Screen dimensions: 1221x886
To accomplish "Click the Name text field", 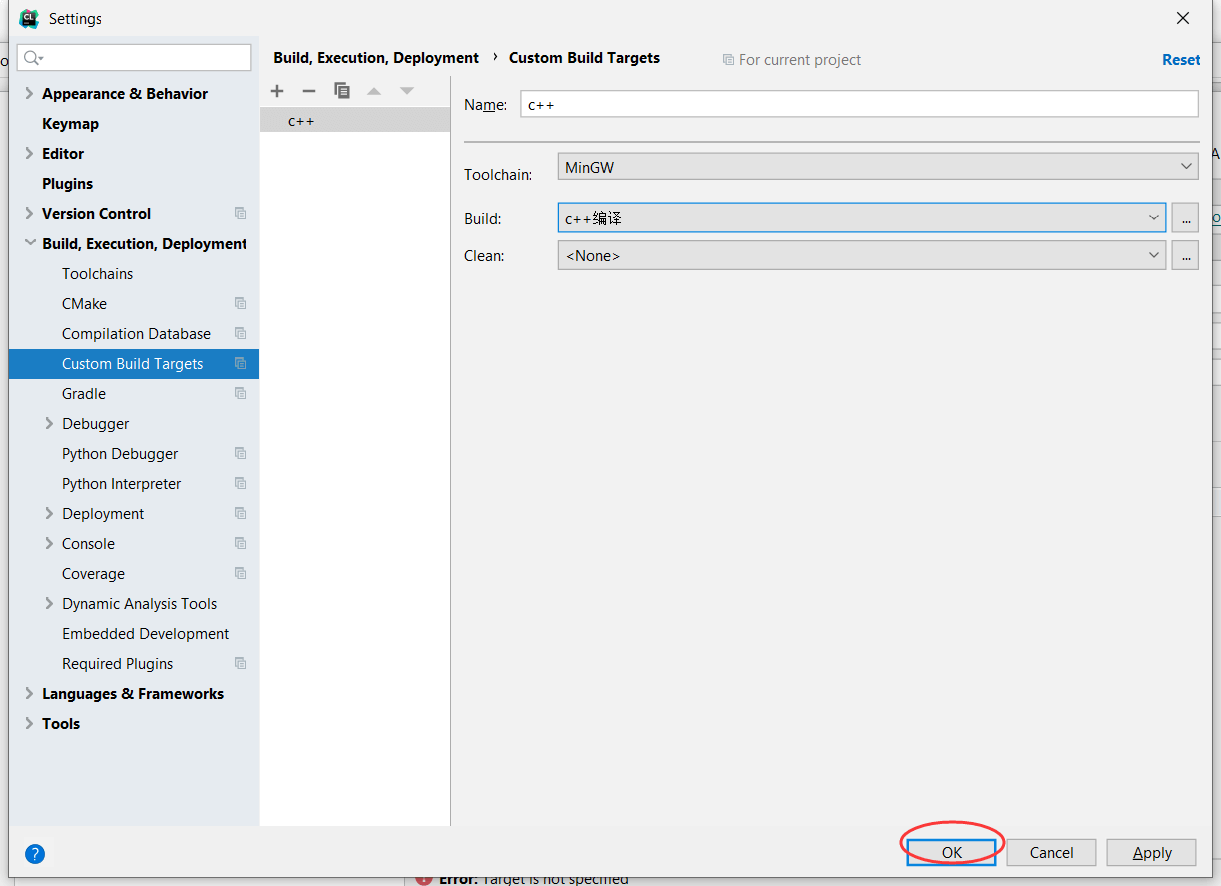I will pos(858,105).
